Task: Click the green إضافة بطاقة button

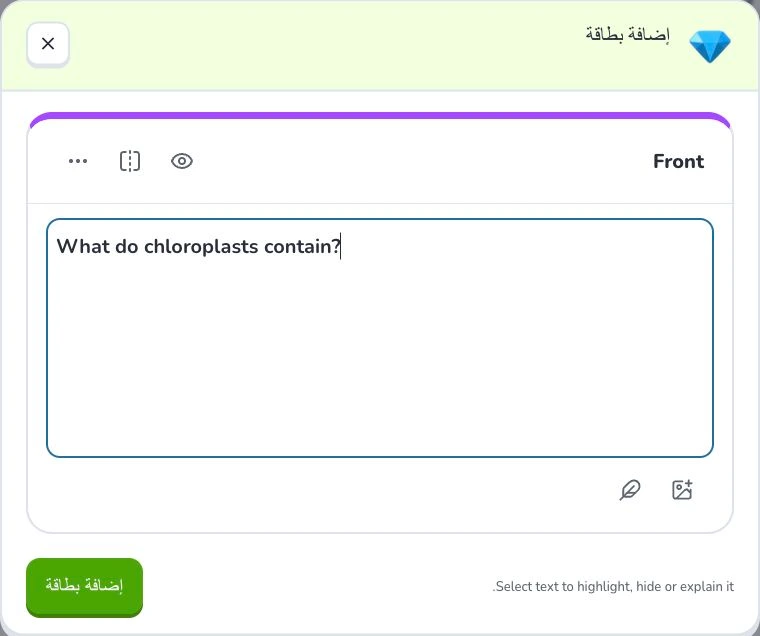Action: (84, 587)
